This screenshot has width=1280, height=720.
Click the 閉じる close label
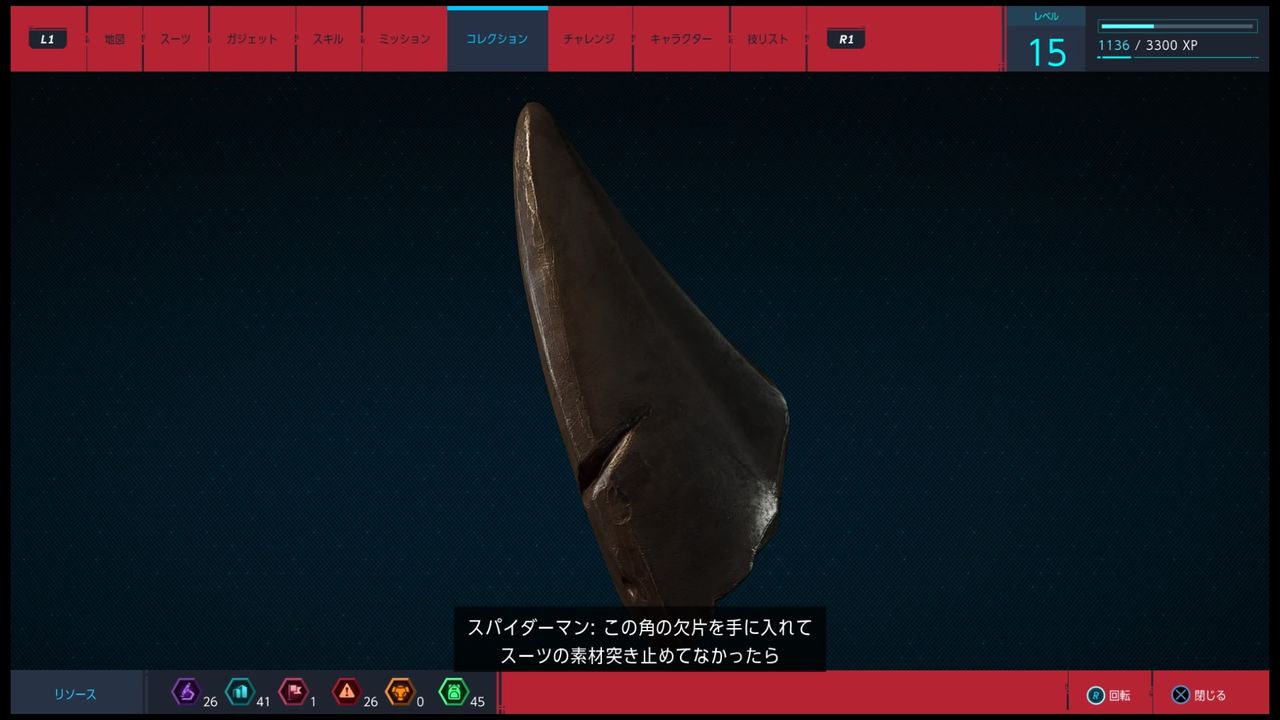coord(1210,695)
